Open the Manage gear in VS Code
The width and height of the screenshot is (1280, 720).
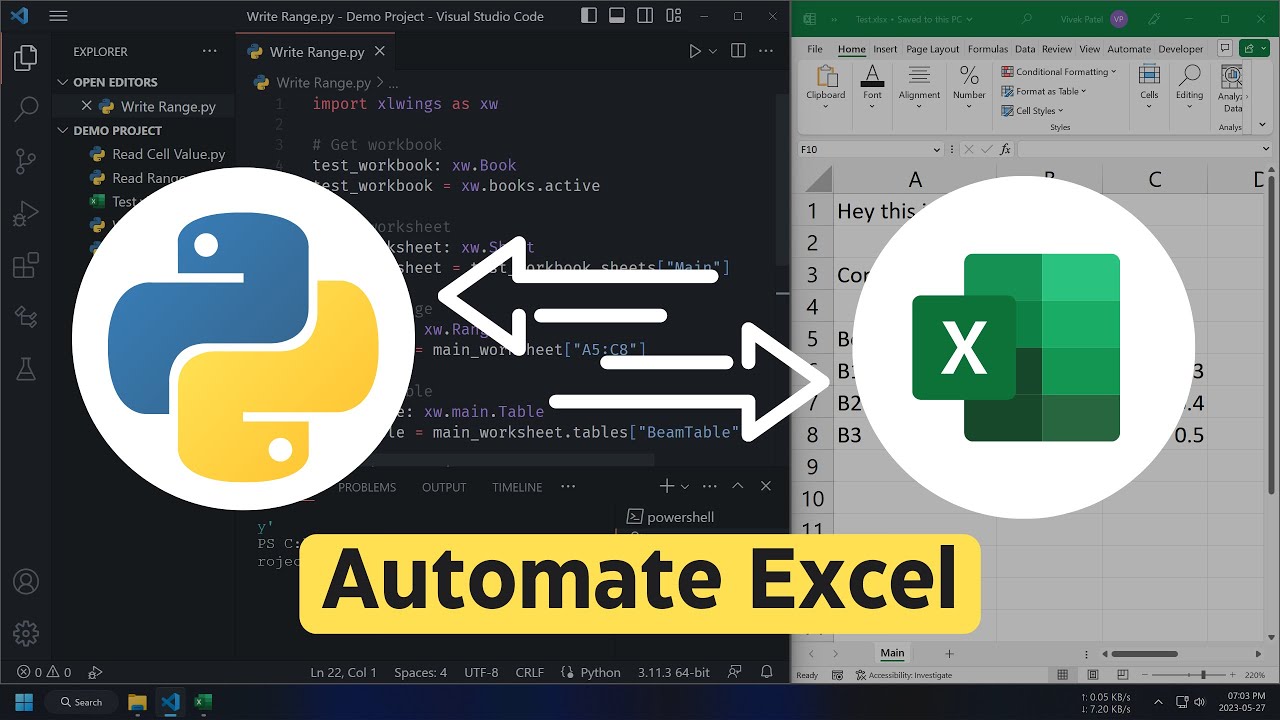[x=26, y=634]
